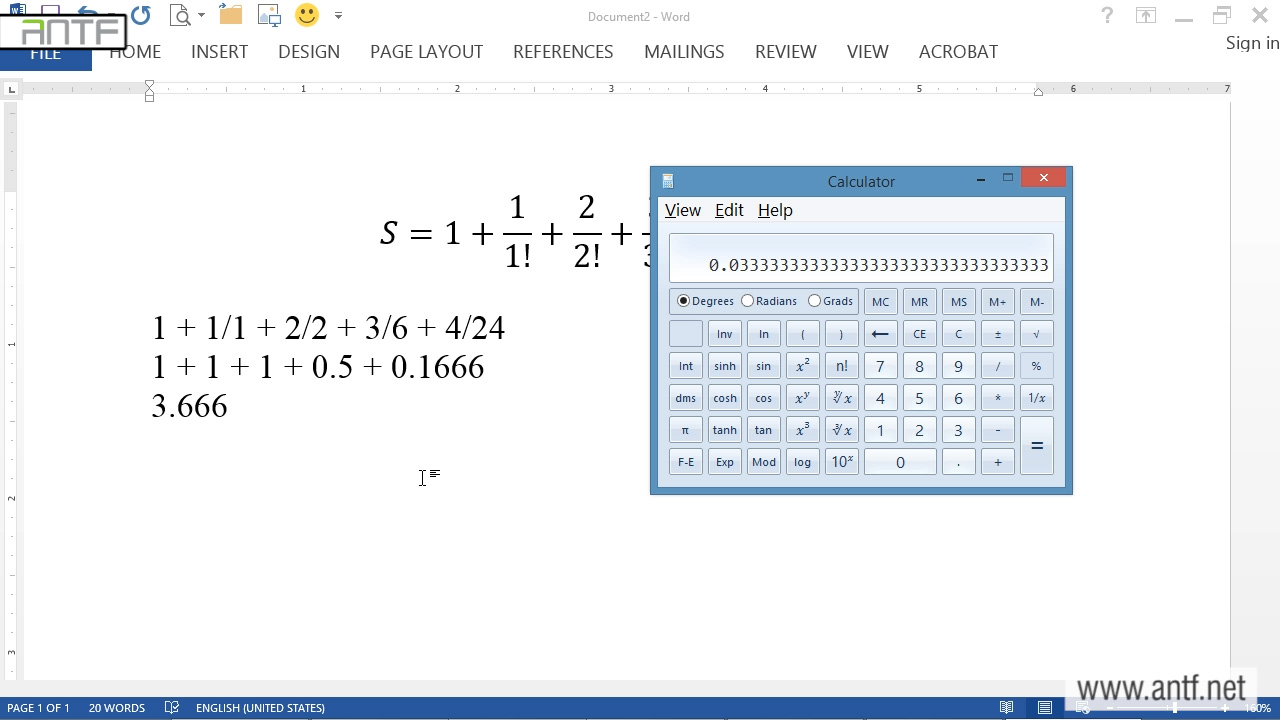Switch to the INSERT ribbon tab
The height and width of the screenshot is (720, 1280).
219,52
